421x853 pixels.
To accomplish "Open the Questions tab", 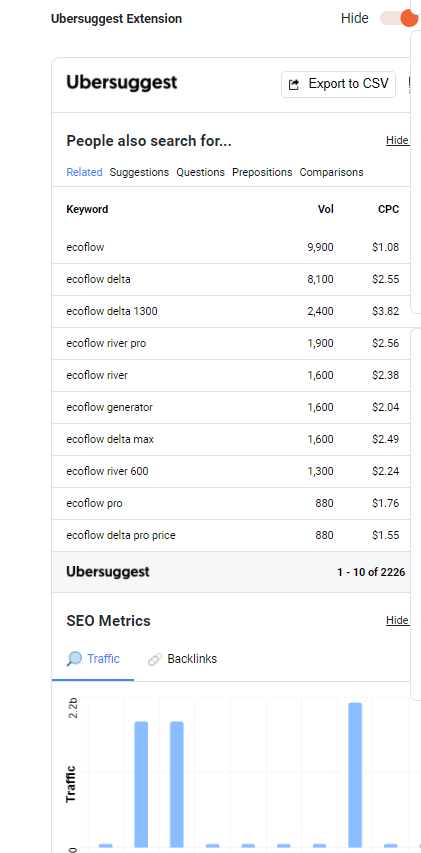I will [x=200, y=172].
